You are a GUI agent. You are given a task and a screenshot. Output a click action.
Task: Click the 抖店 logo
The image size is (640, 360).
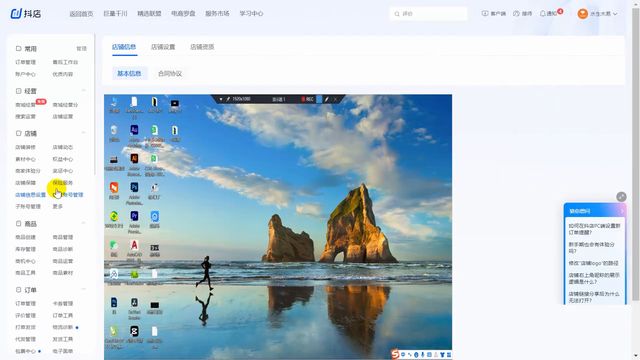[x=26, y=13]
